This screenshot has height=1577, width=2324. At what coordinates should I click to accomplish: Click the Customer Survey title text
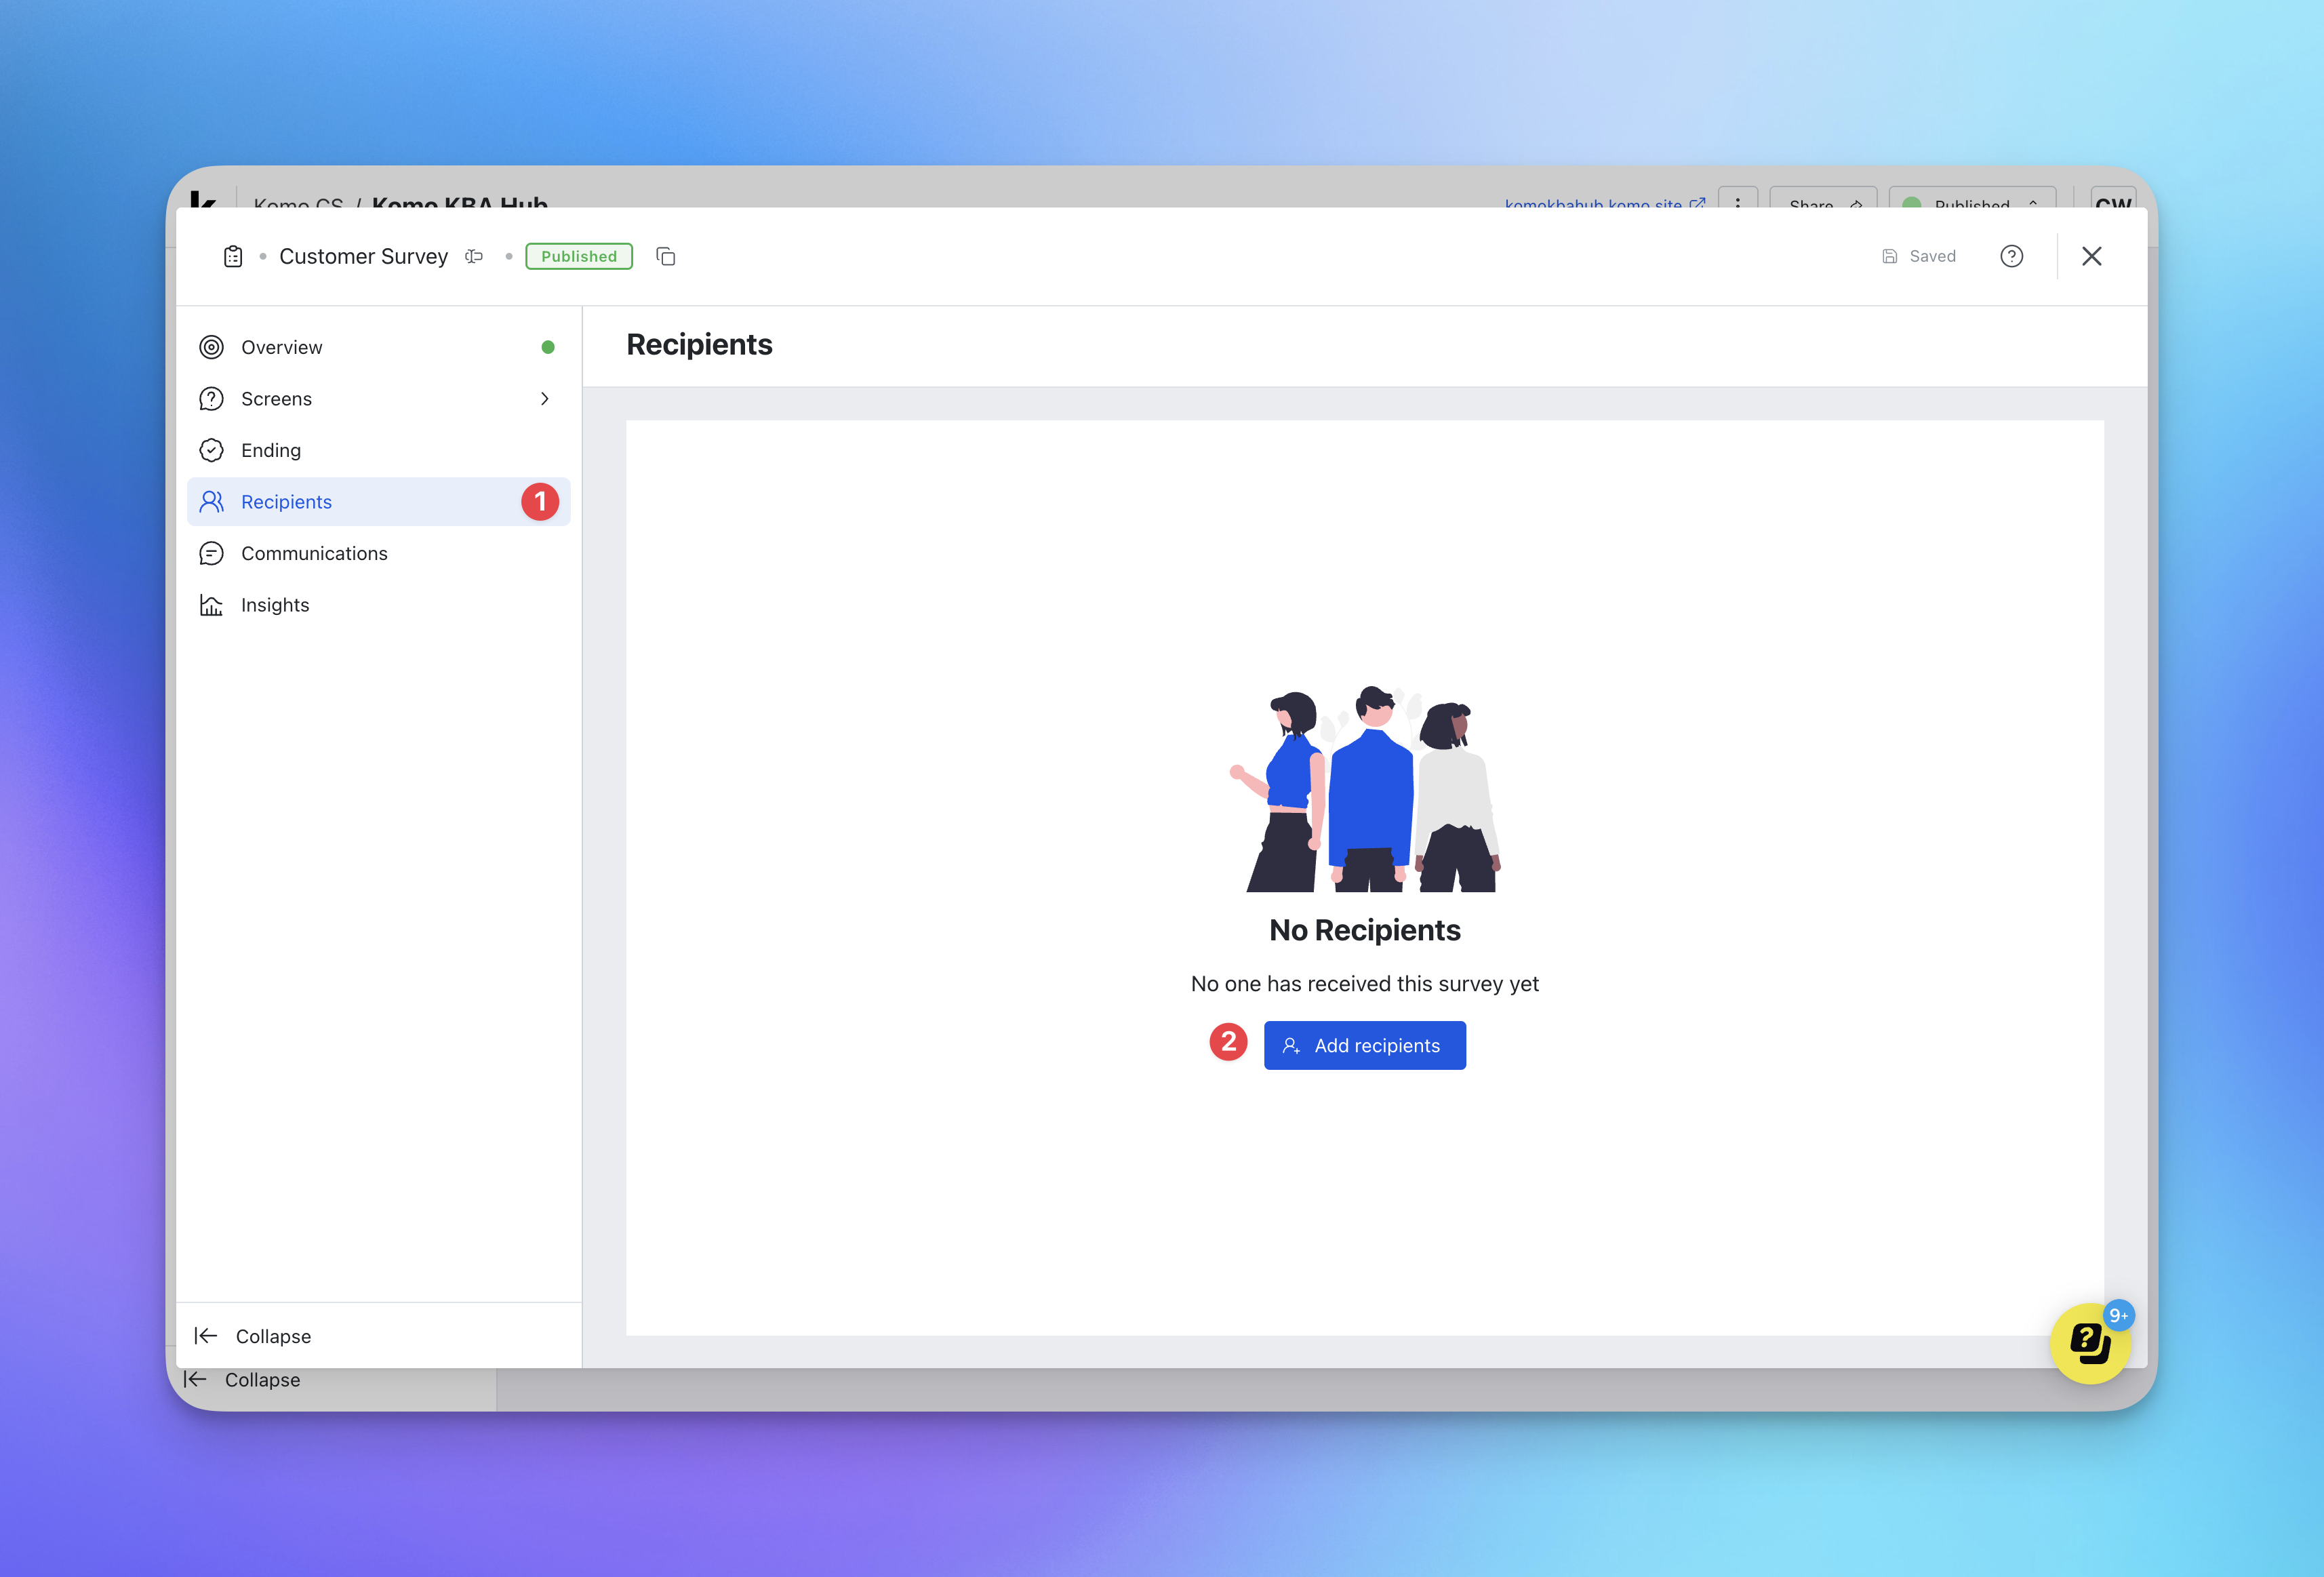(x=363, y=257)
